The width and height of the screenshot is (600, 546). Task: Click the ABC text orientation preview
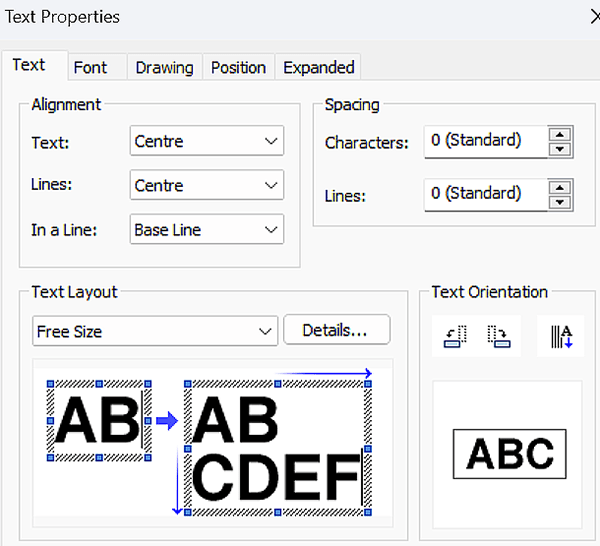coord(510,455)
